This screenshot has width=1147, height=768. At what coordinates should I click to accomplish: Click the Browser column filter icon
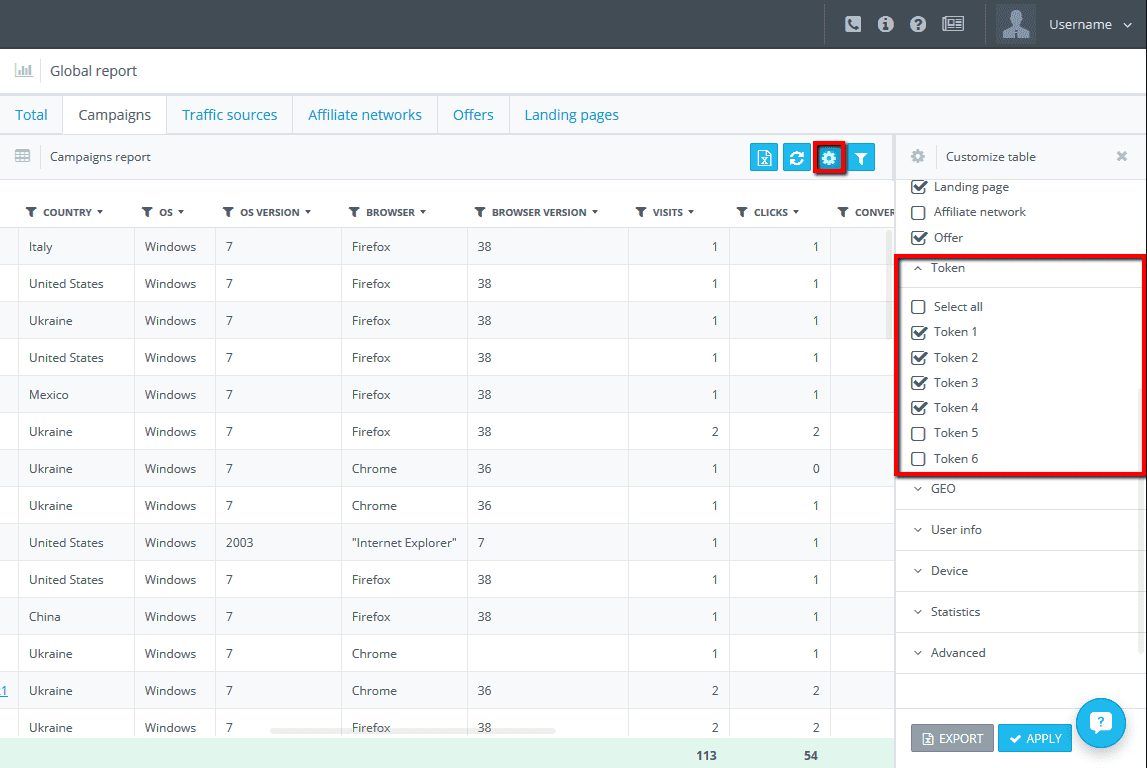354,212
